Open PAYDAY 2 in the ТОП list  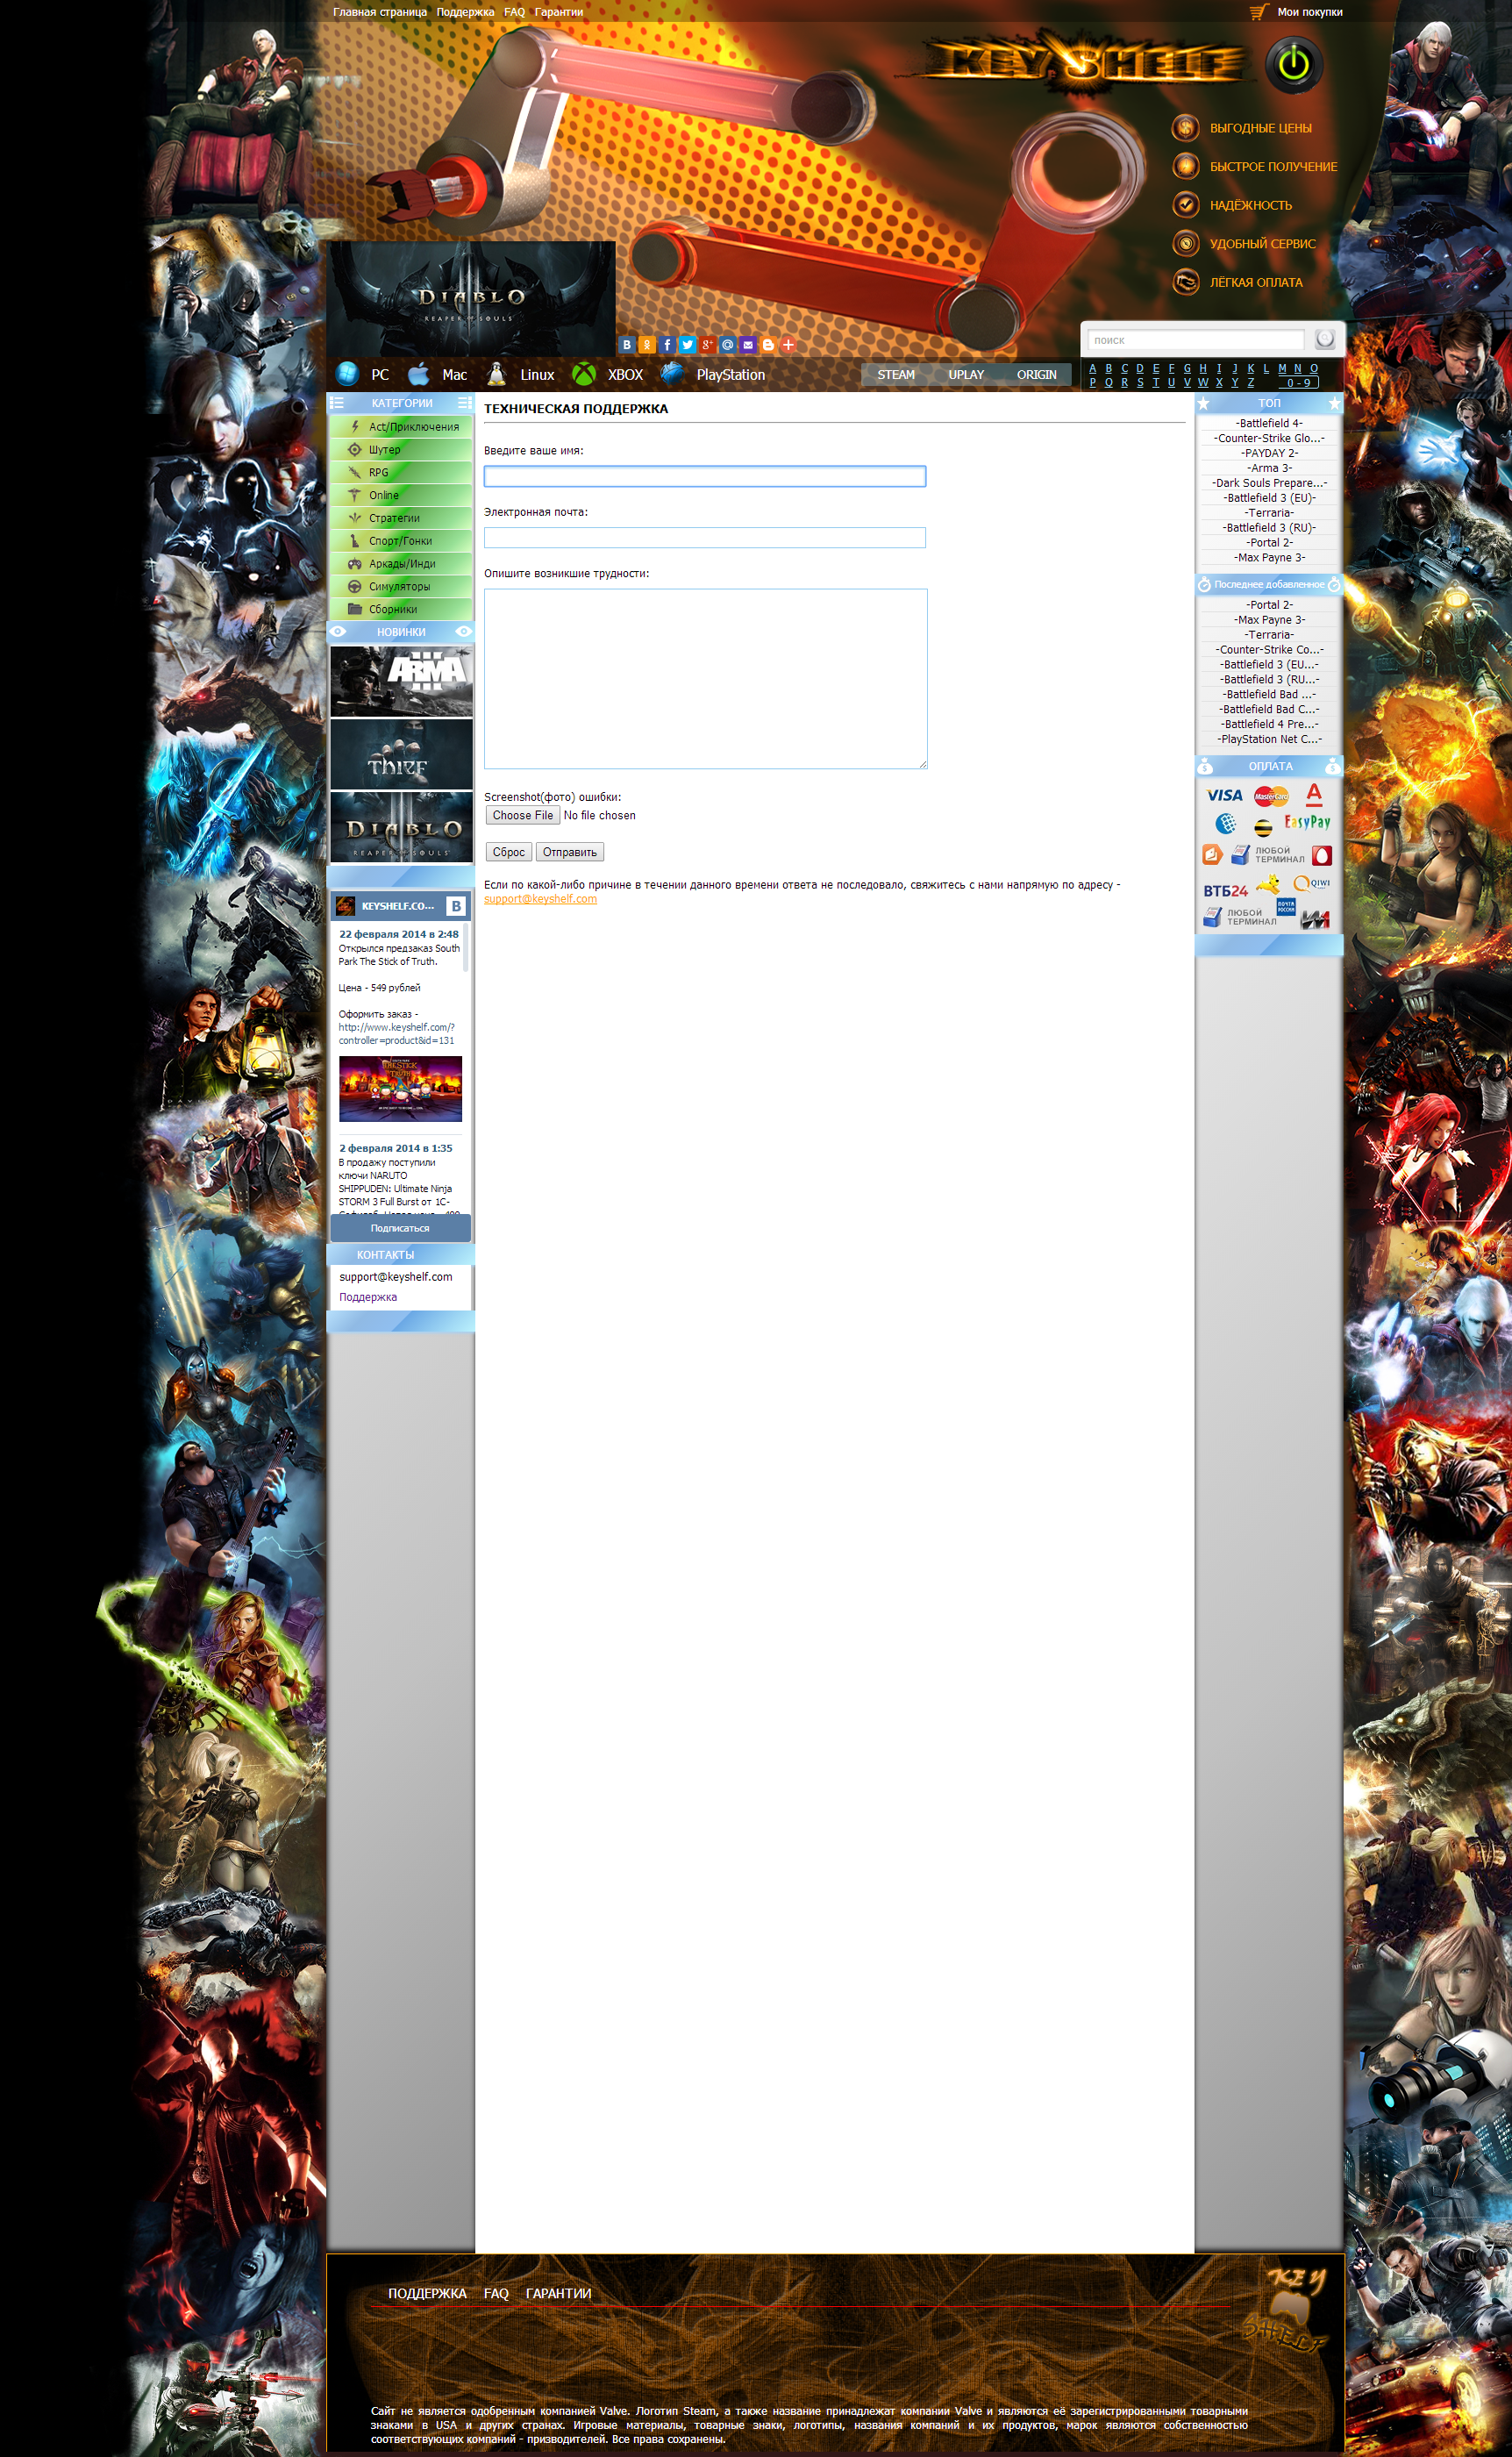coord(1269,454)
